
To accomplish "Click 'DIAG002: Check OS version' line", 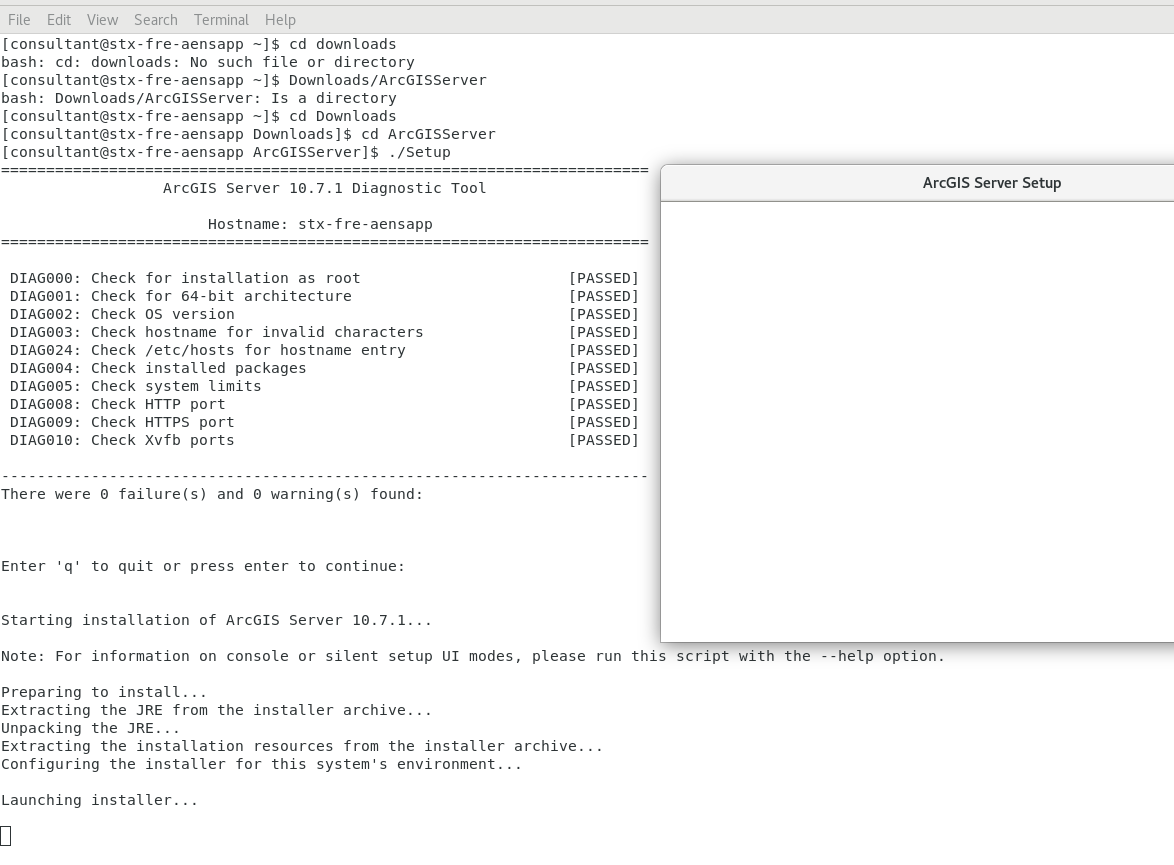I will tap(122, 314).
